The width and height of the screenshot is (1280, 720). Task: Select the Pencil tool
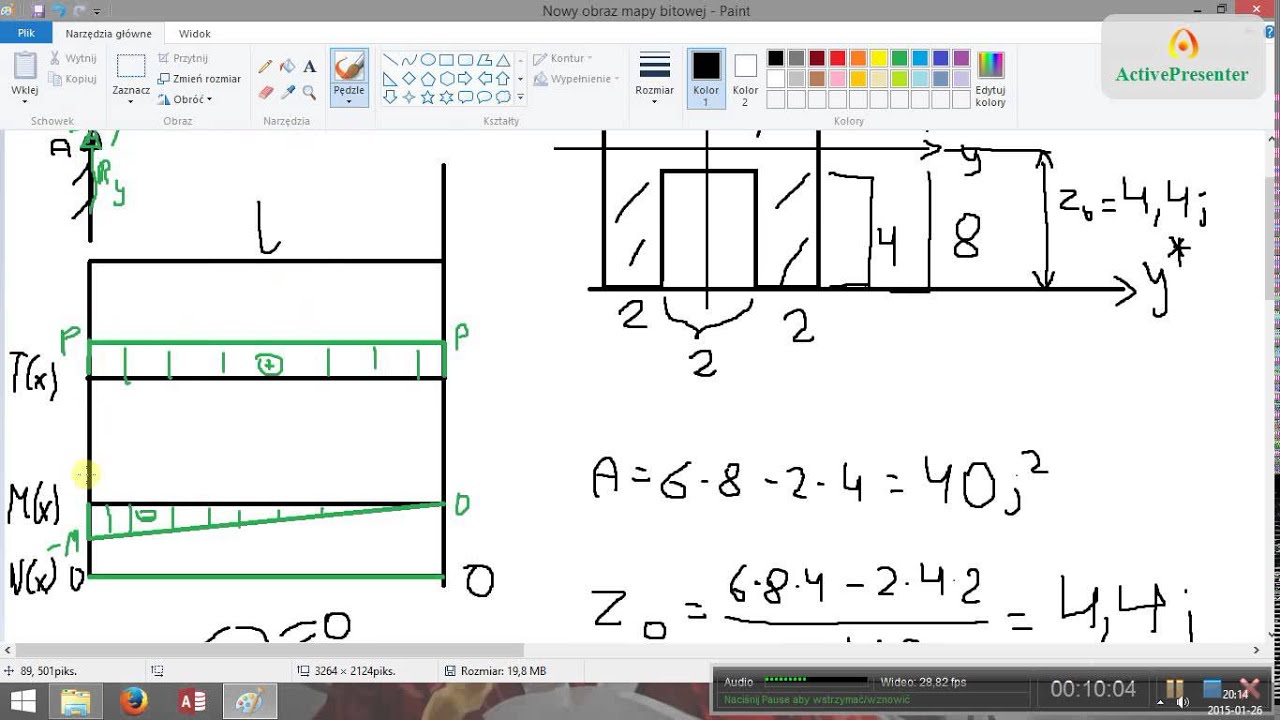point(265,67)
